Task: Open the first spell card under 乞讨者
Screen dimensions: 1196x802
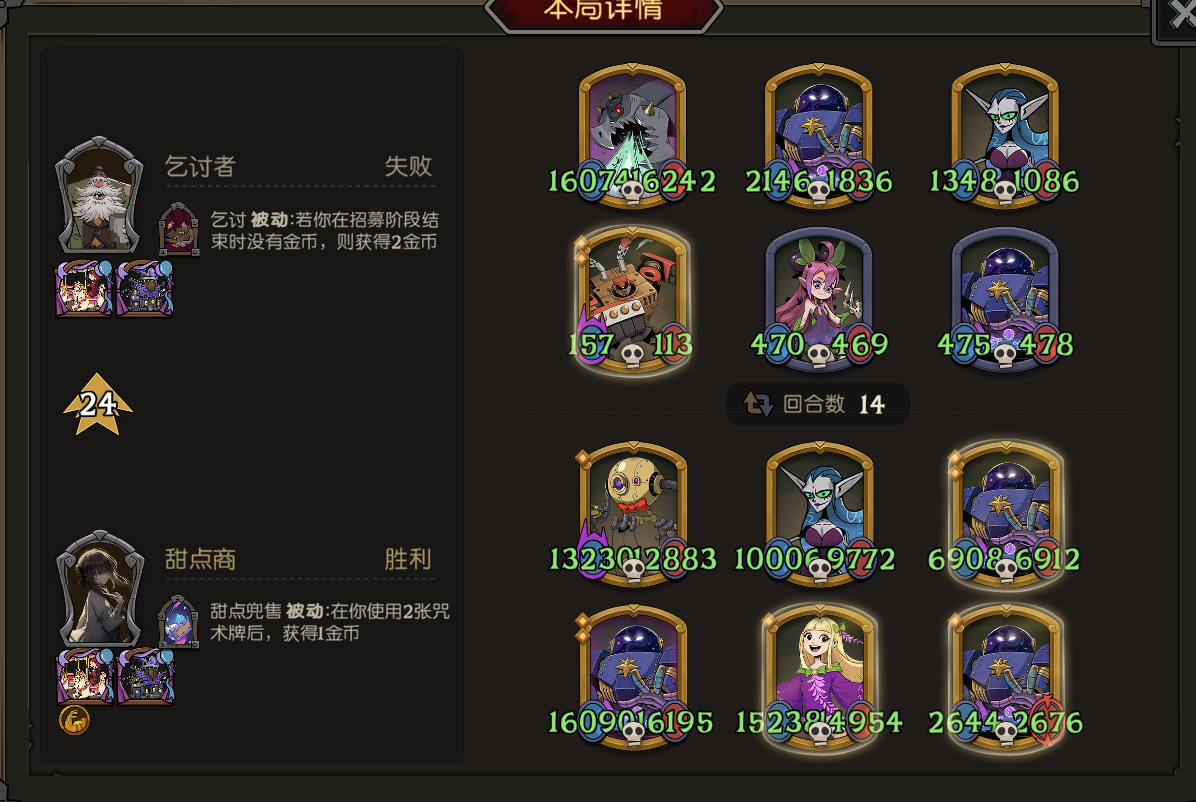Action: pos(84,288)
